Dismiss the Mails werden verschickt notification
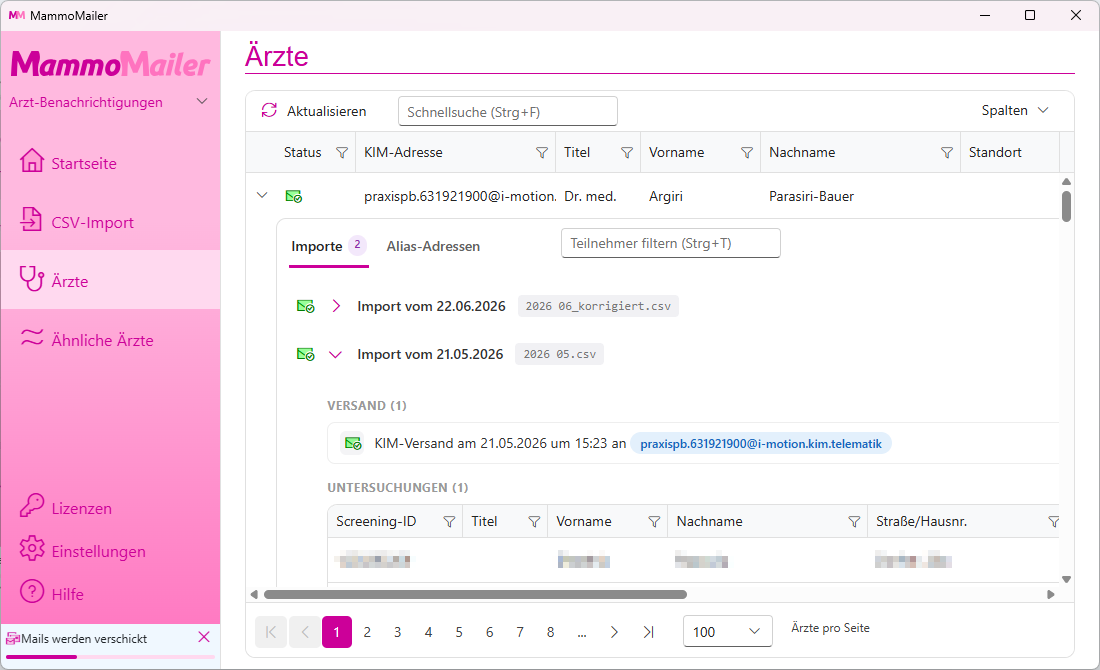Viewport: 1100px width, 670px height. click(204, 637)
